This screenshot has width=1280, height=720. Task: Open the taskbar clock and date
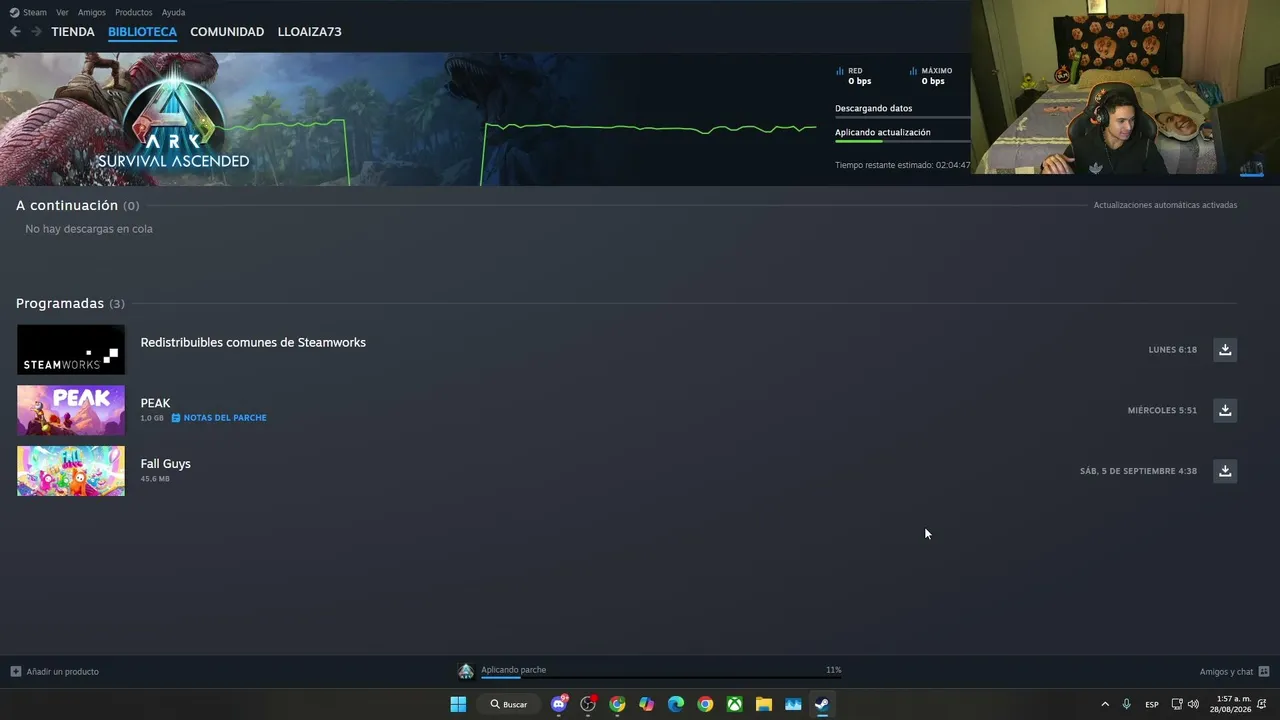[1233, 704]
